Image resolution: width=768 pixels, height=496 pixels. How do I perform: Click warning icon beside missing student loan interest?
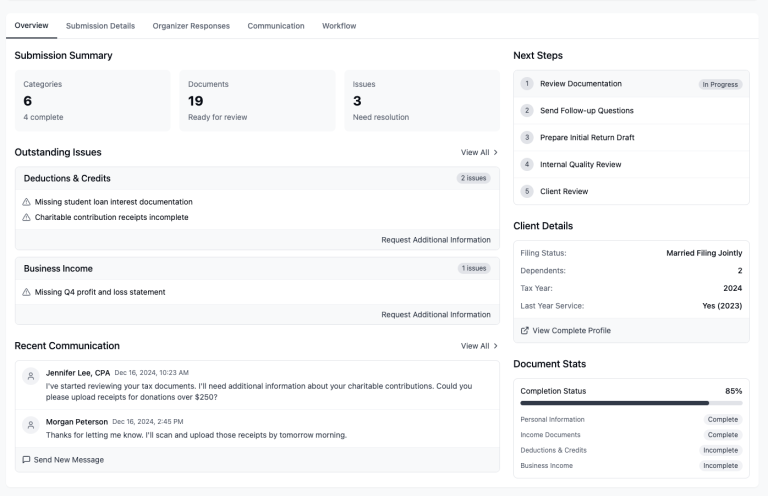(26, 202)
